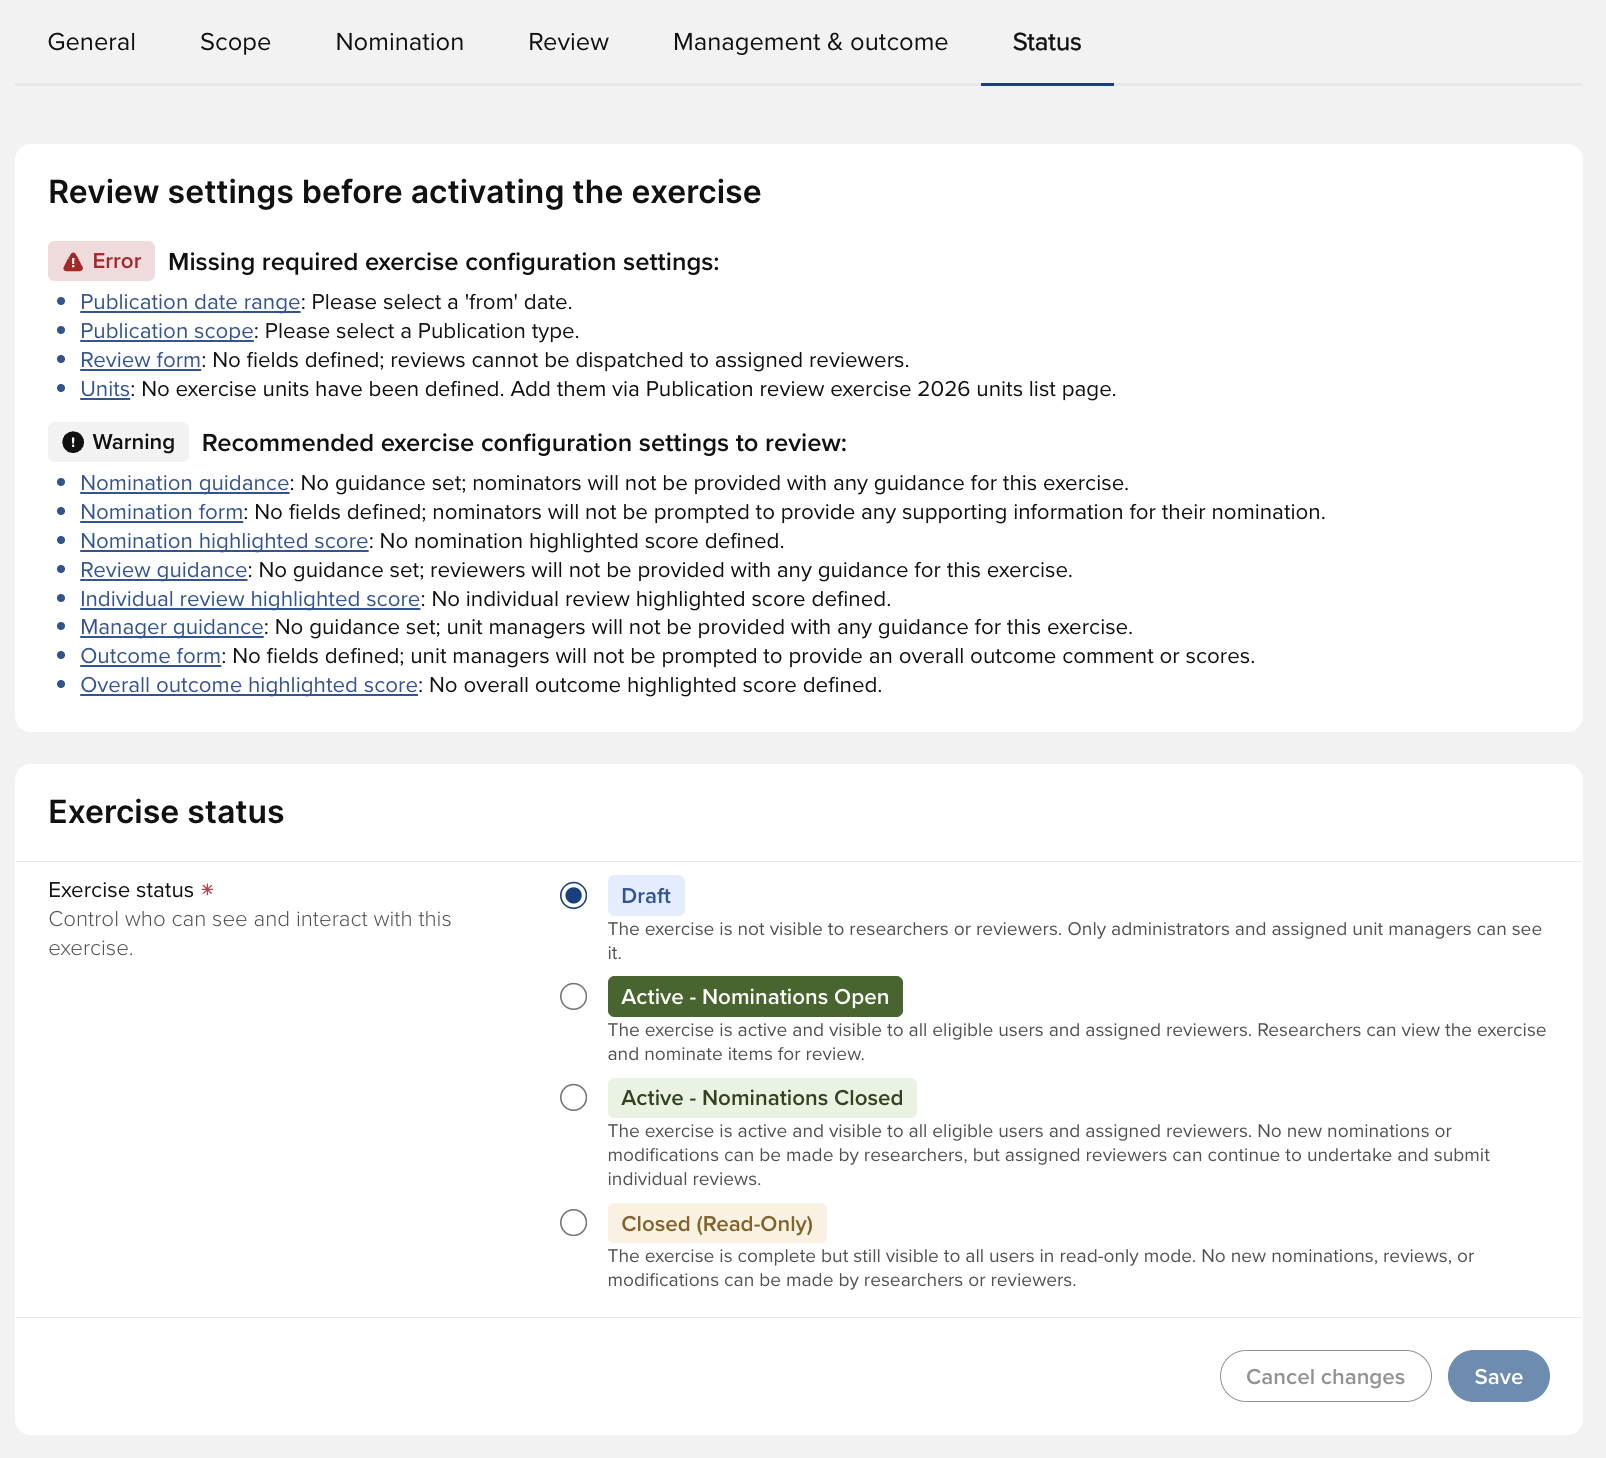Select the Draft status radio button

coord(573,895)
